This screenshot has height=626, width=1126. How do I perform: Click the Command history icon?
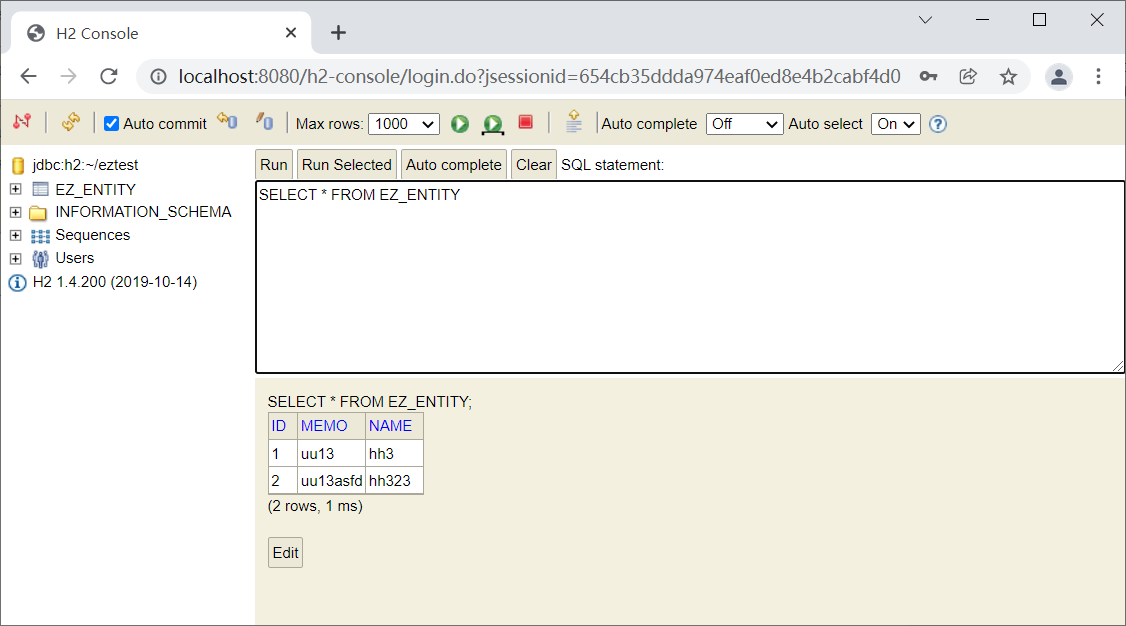click(x=573, y=121)
